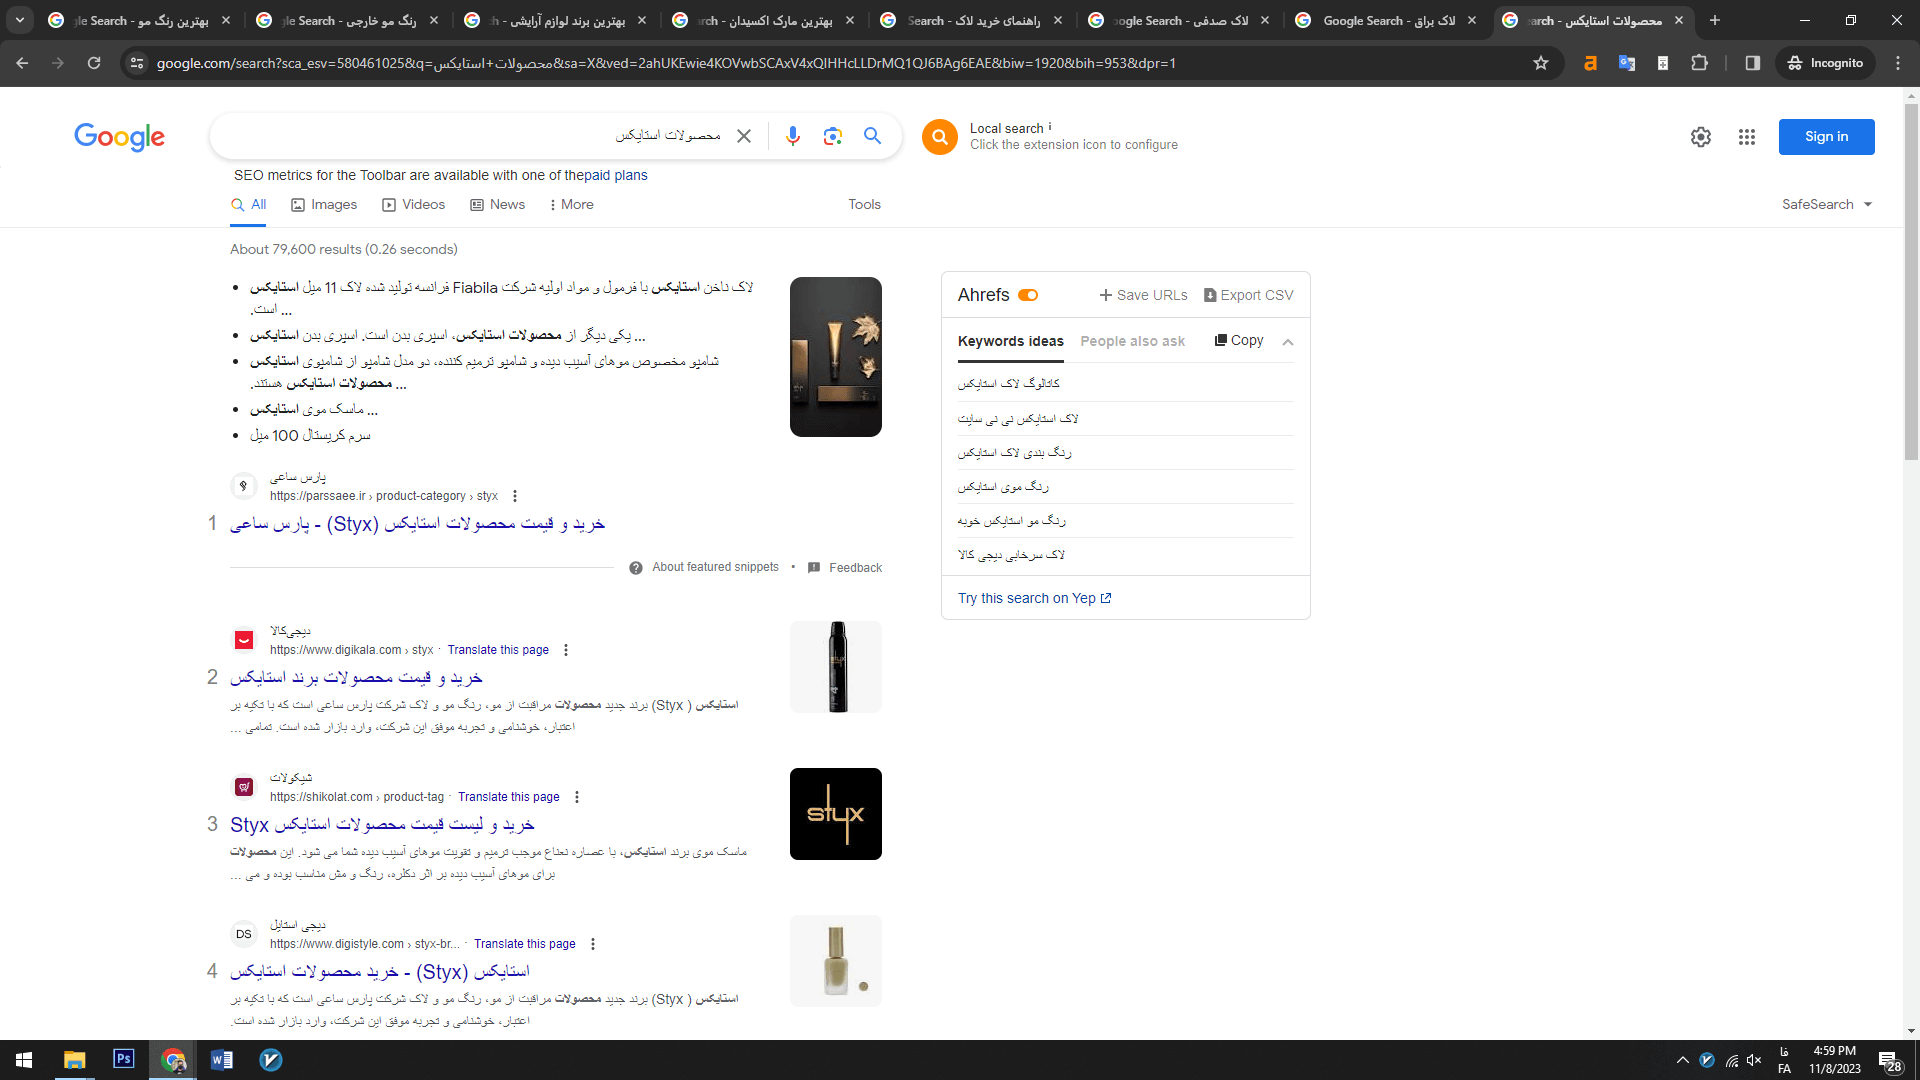Open Microsoft Word from the taskbar

pos(222,1060)
